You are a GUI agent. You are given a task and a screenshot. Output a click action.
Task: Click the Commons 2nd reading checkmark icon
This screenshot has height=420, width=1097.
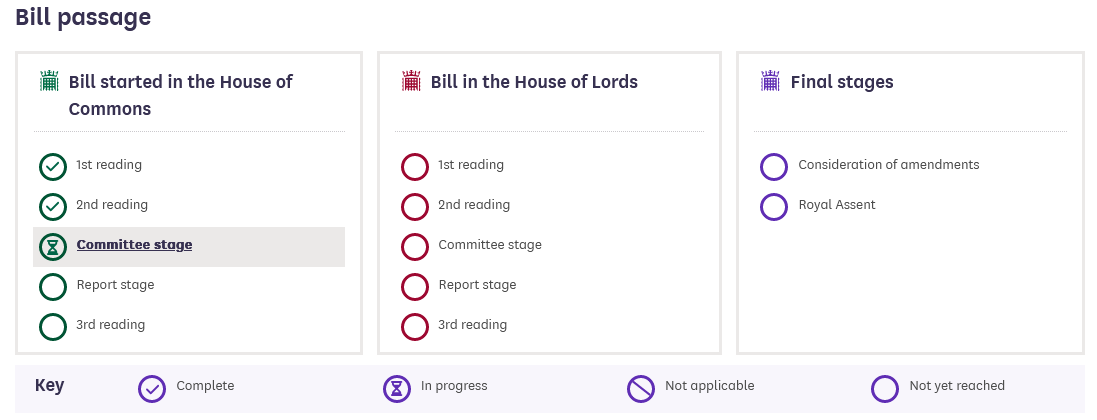click(x=52, y=206)
